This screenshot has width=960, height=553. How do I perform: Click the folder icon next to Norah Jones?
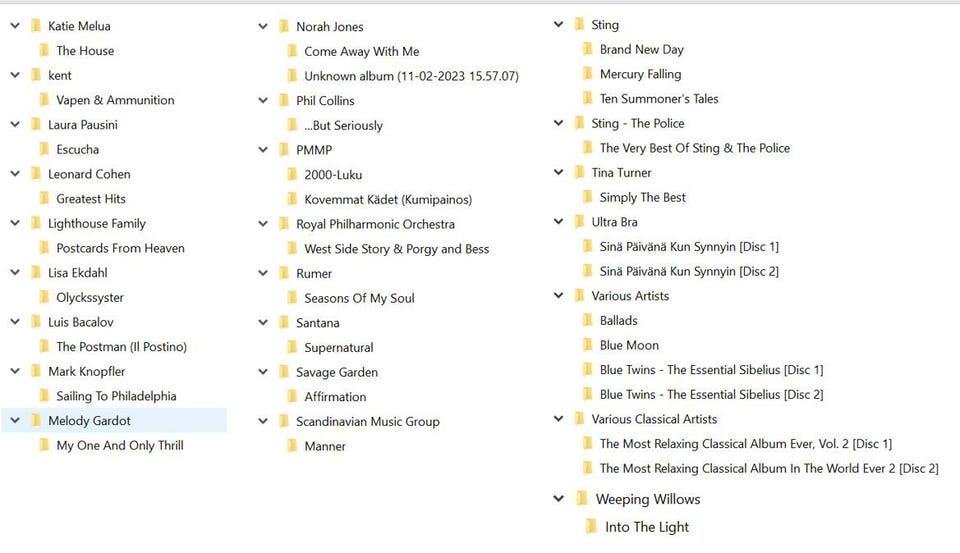284,26
